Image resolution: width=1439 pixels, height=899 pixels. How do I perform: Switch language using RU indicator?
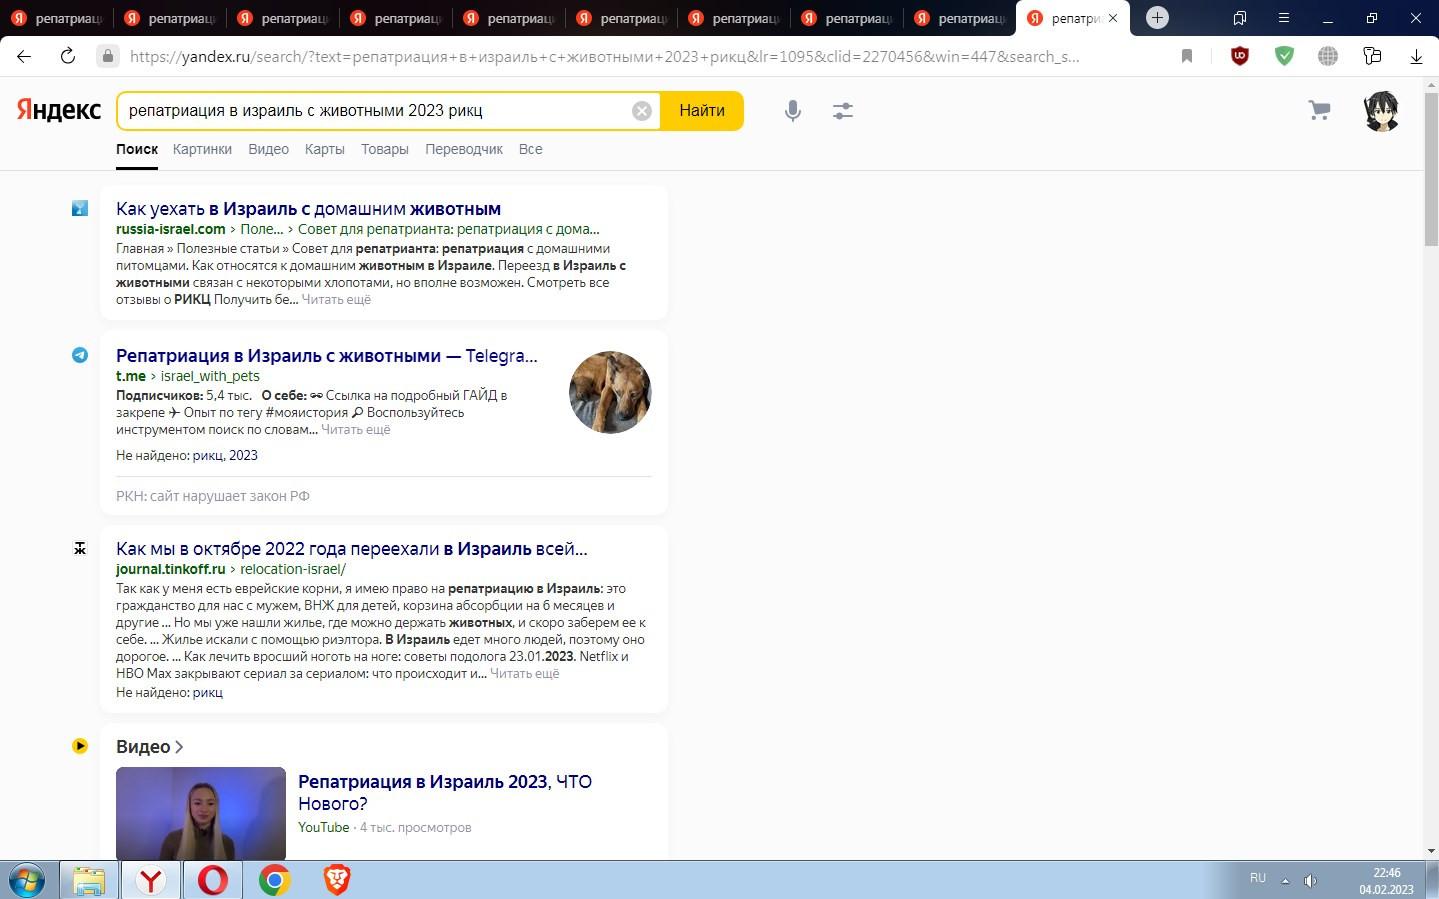[1258, 878]
